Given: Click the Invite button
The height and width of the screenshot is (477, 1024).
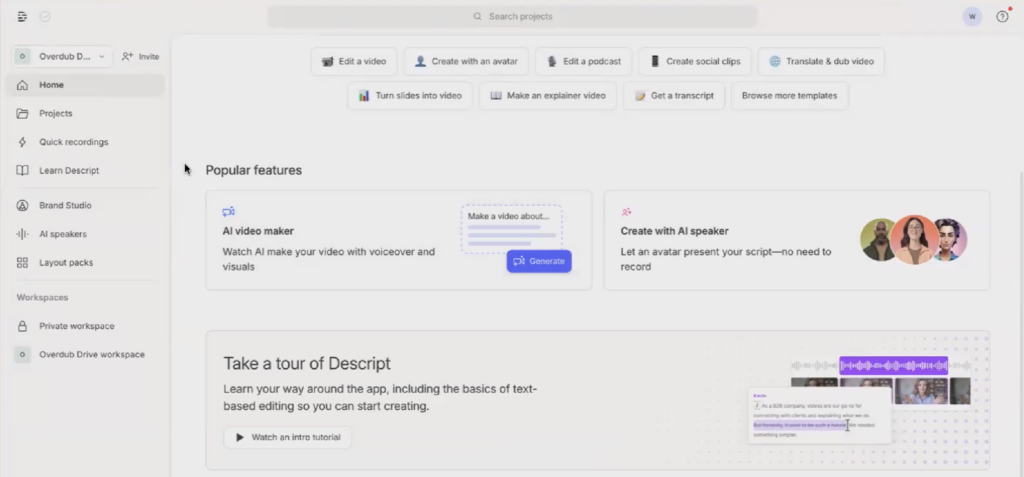Looking at the screenshot, I should coord(140,56).
